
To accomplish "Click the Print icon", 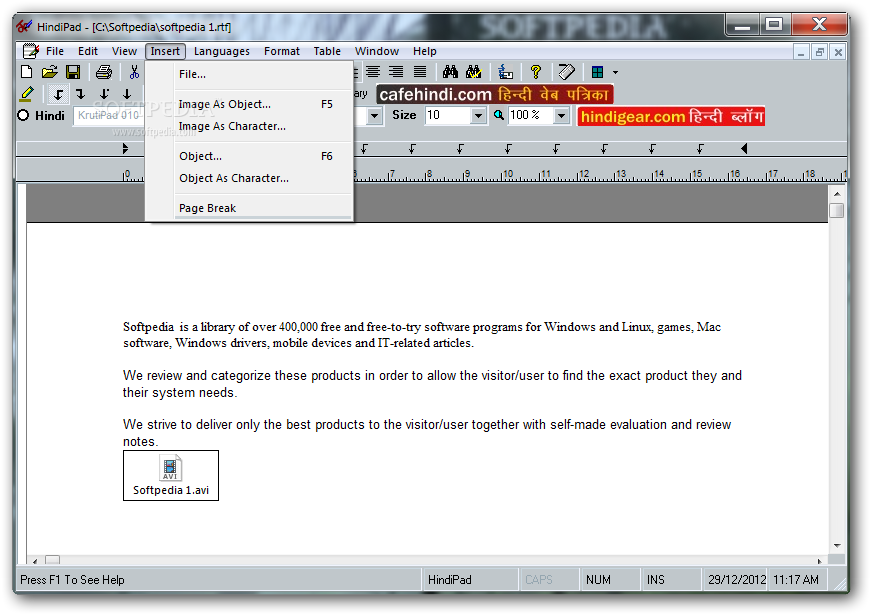I will click(104, 72).
